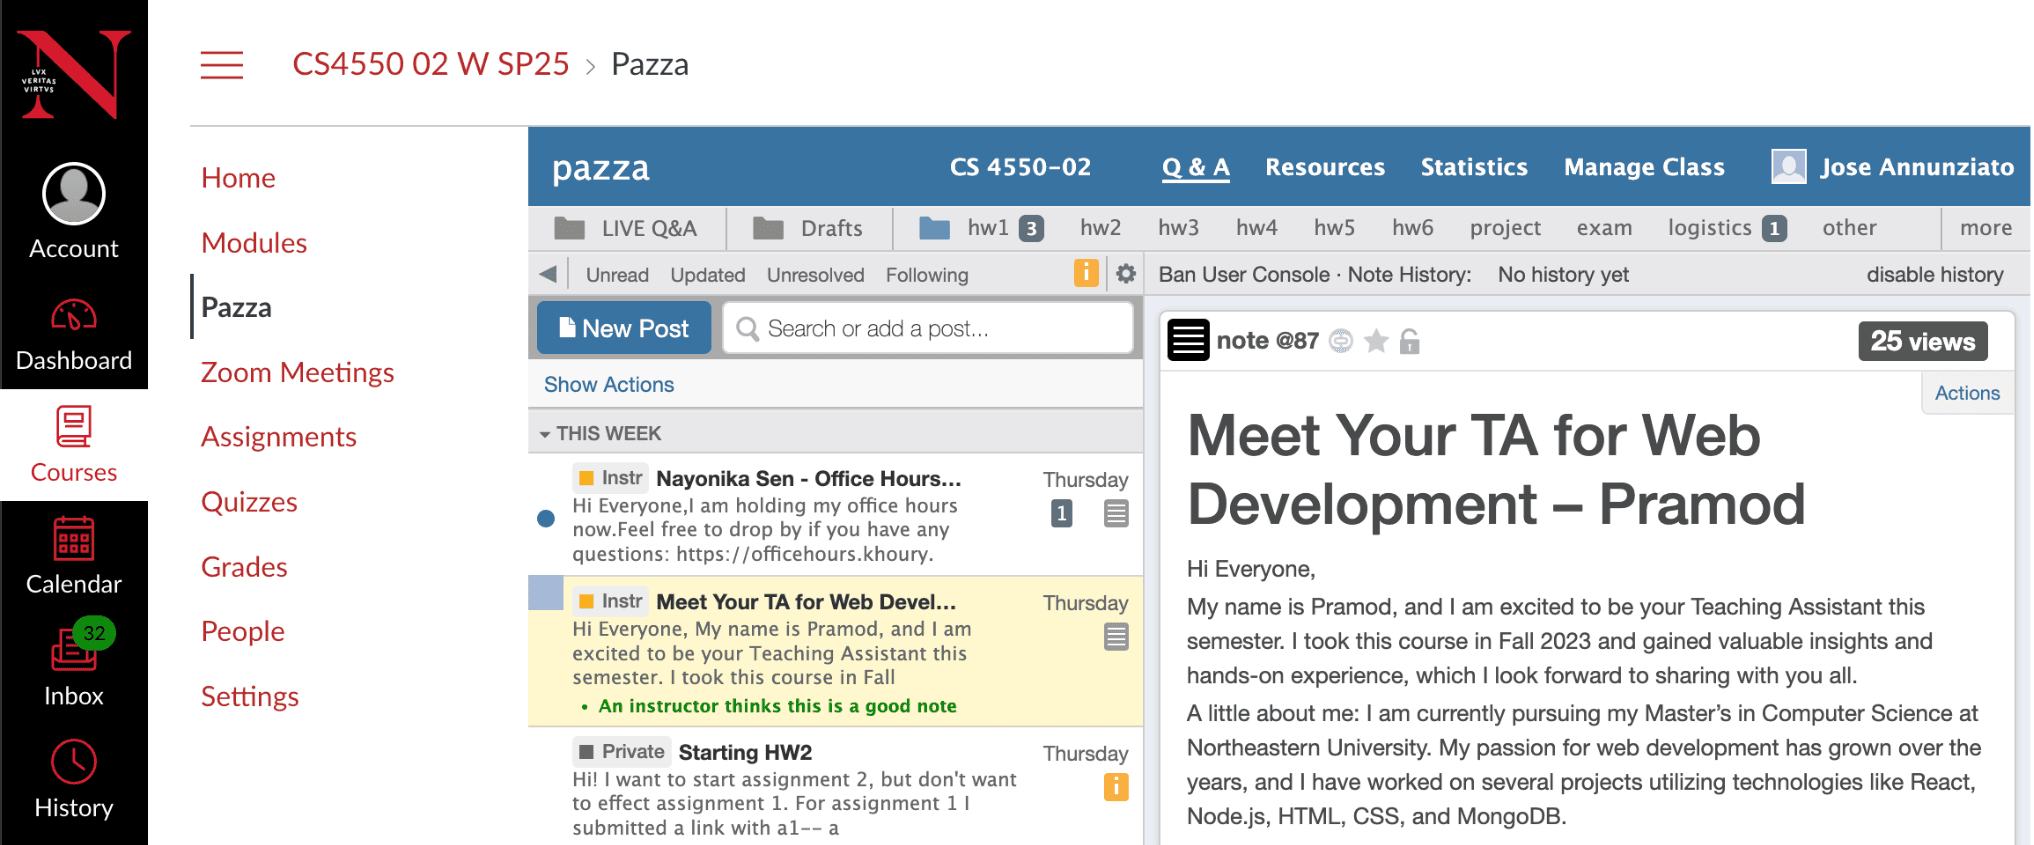Click the note icon on Meet Your TA post

[1116, 637]
